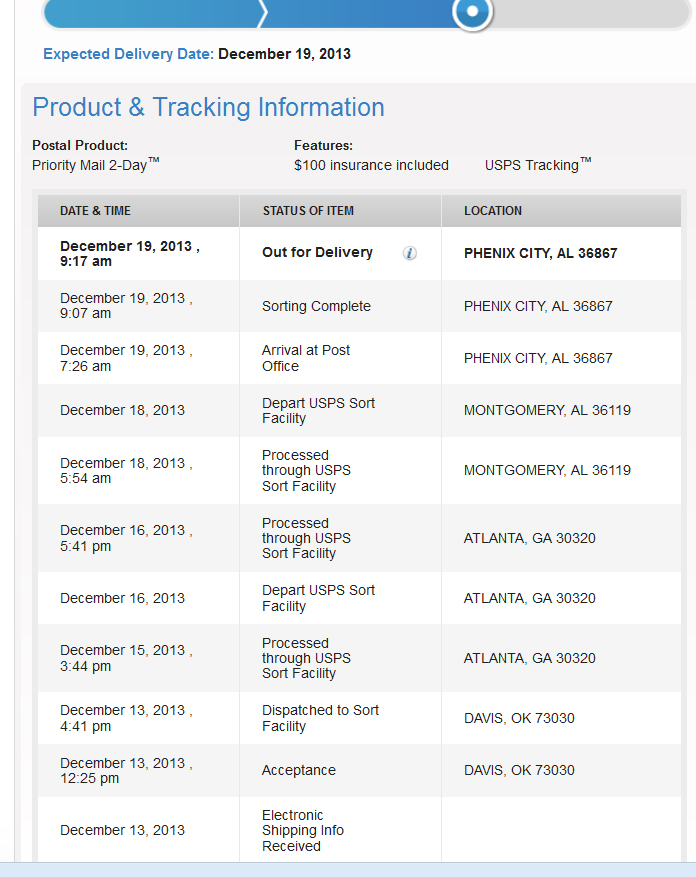Click the USPS Tracking feature text
Image resolution: width=696 pixels, height=877 pixels.
click(x=537, y=165)
